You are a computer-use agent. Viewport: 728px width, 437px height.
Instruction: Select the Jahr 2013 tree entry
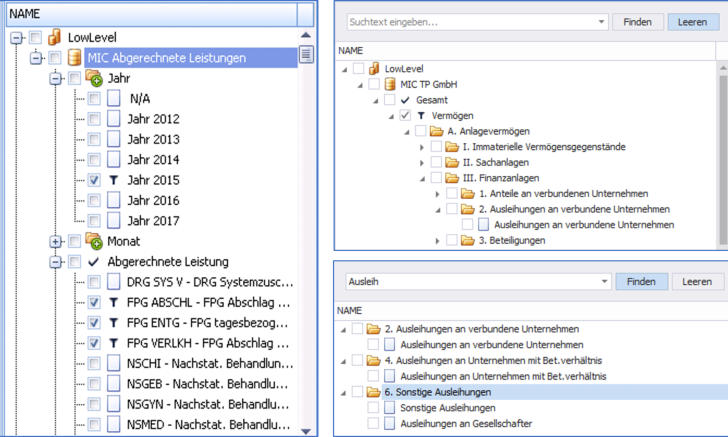point(154,140)
